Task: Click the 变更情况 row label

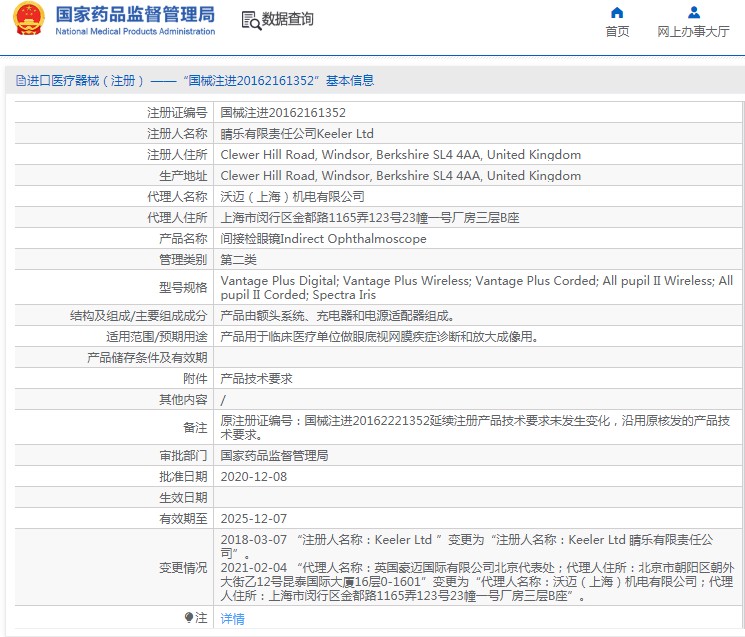Action: coord(183,567)
